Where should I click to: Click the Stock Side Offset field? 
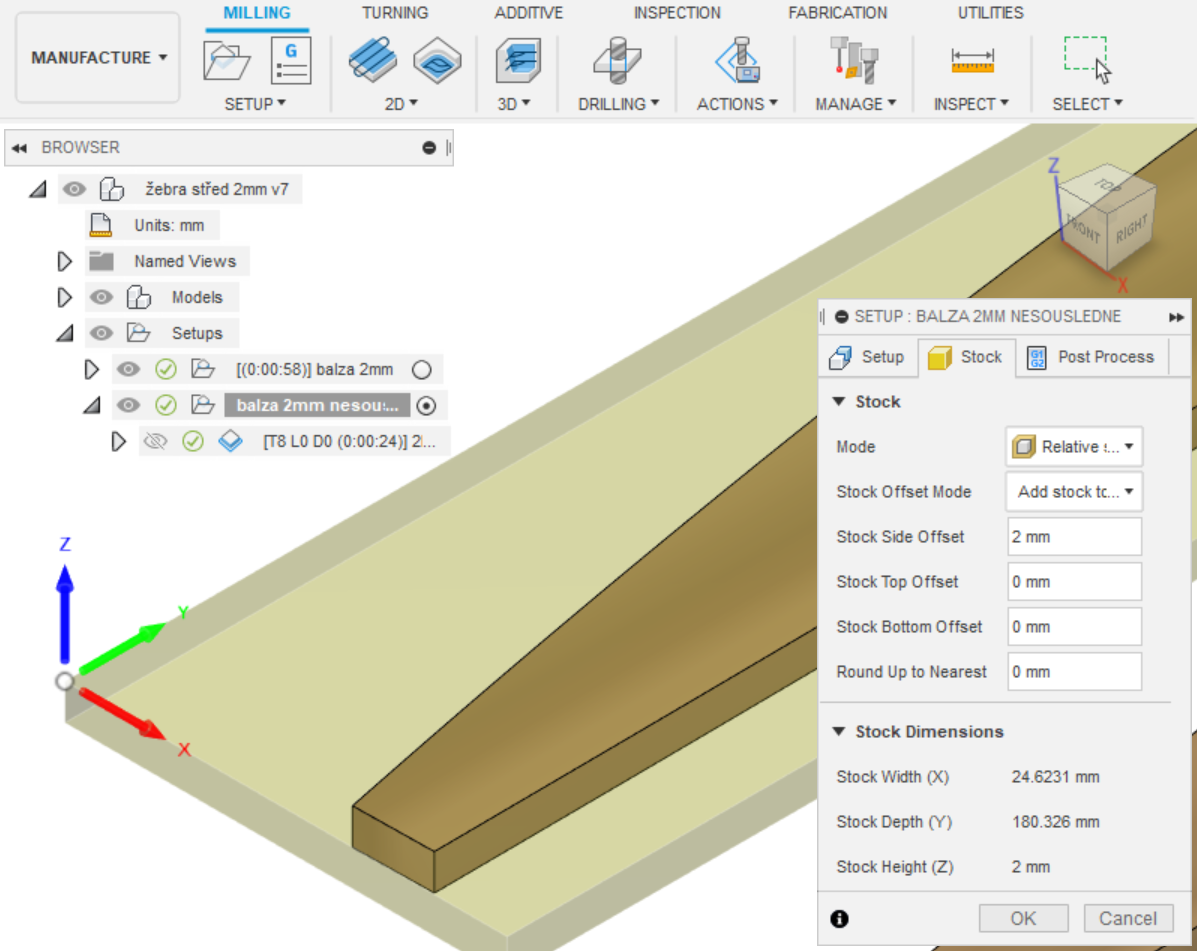[x=1073, y=537]
